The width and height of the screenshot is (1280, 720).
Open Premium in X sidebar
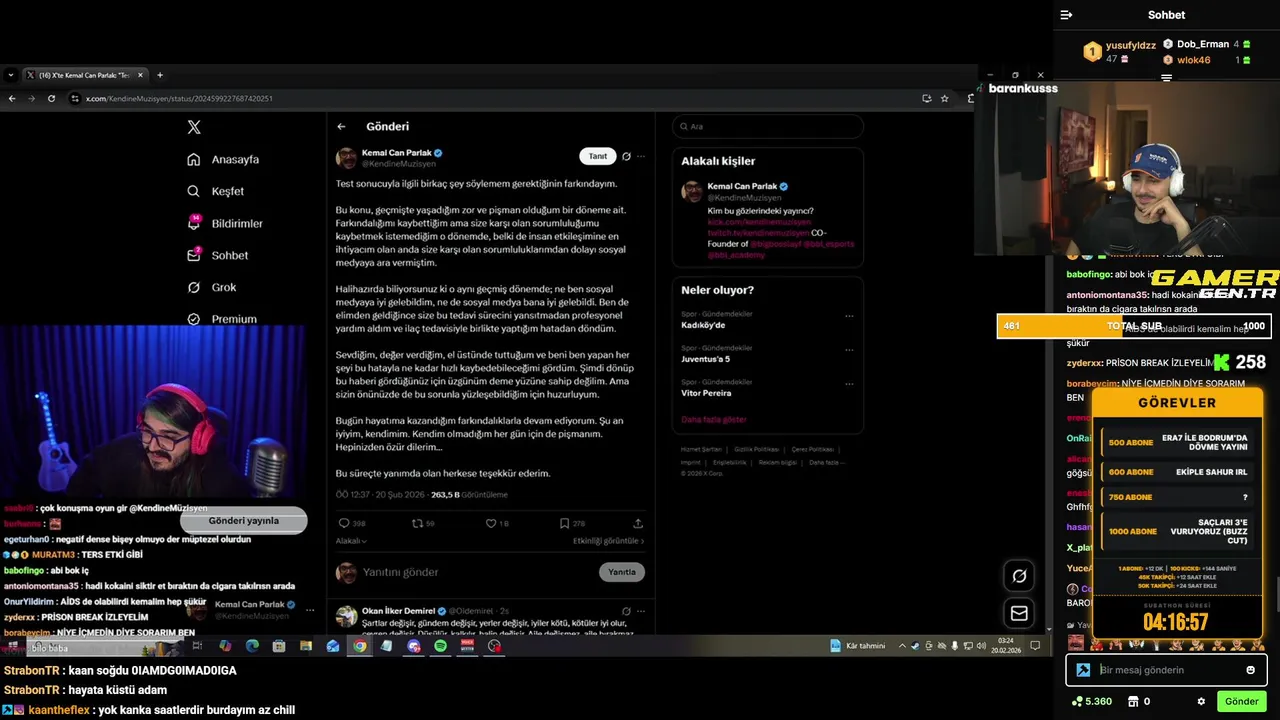(x=222, y=319)
